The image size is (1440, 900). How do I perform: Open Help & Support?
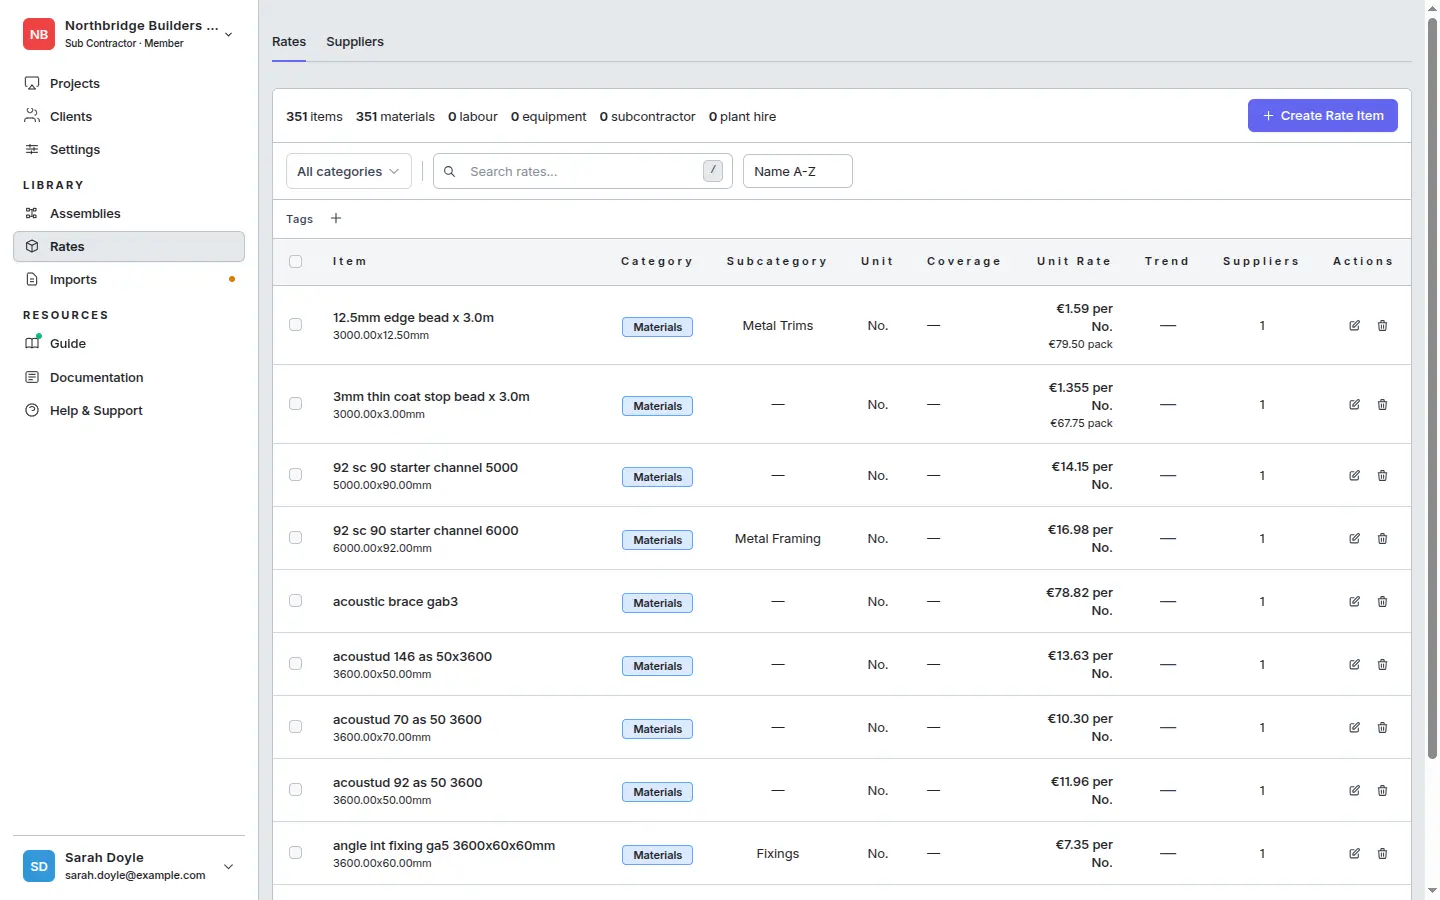point(128,410)
